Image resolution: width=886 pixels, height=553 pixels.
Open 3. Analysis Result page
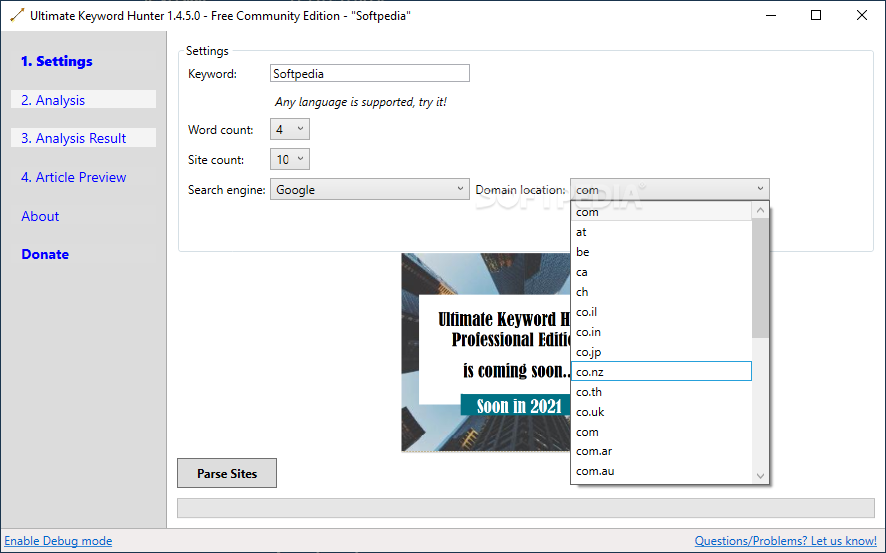83,138
